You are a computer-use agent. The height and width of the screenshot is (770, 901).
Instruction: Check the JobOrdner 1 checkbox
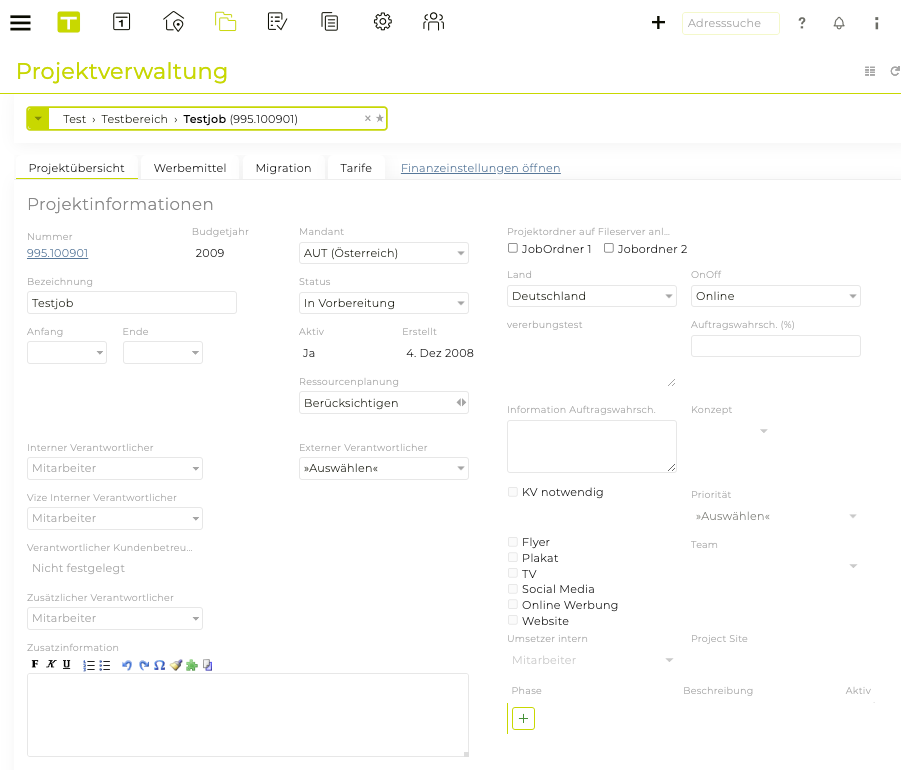tap(513, 248)
